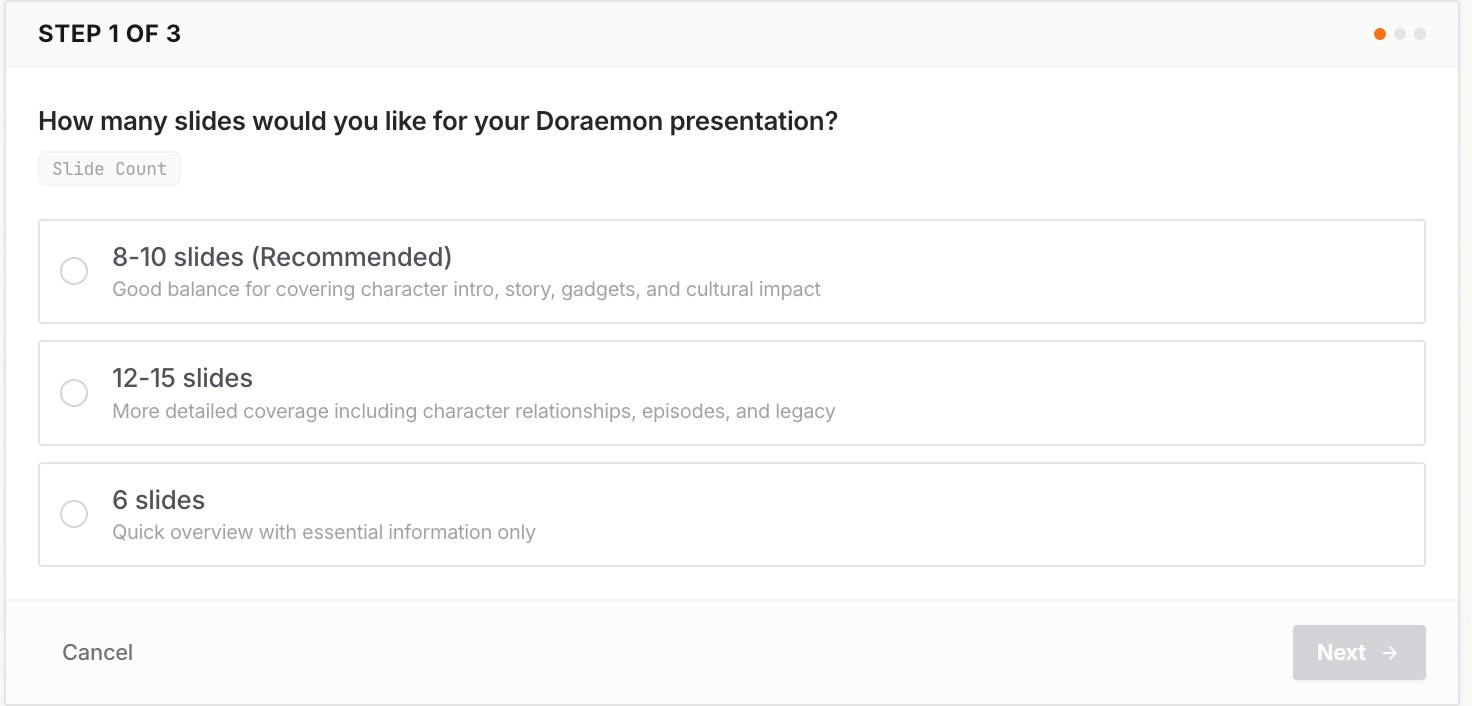1472x706 pixels.
Task: Click the third step progress dot
Action: click(x=1420, y=34)
